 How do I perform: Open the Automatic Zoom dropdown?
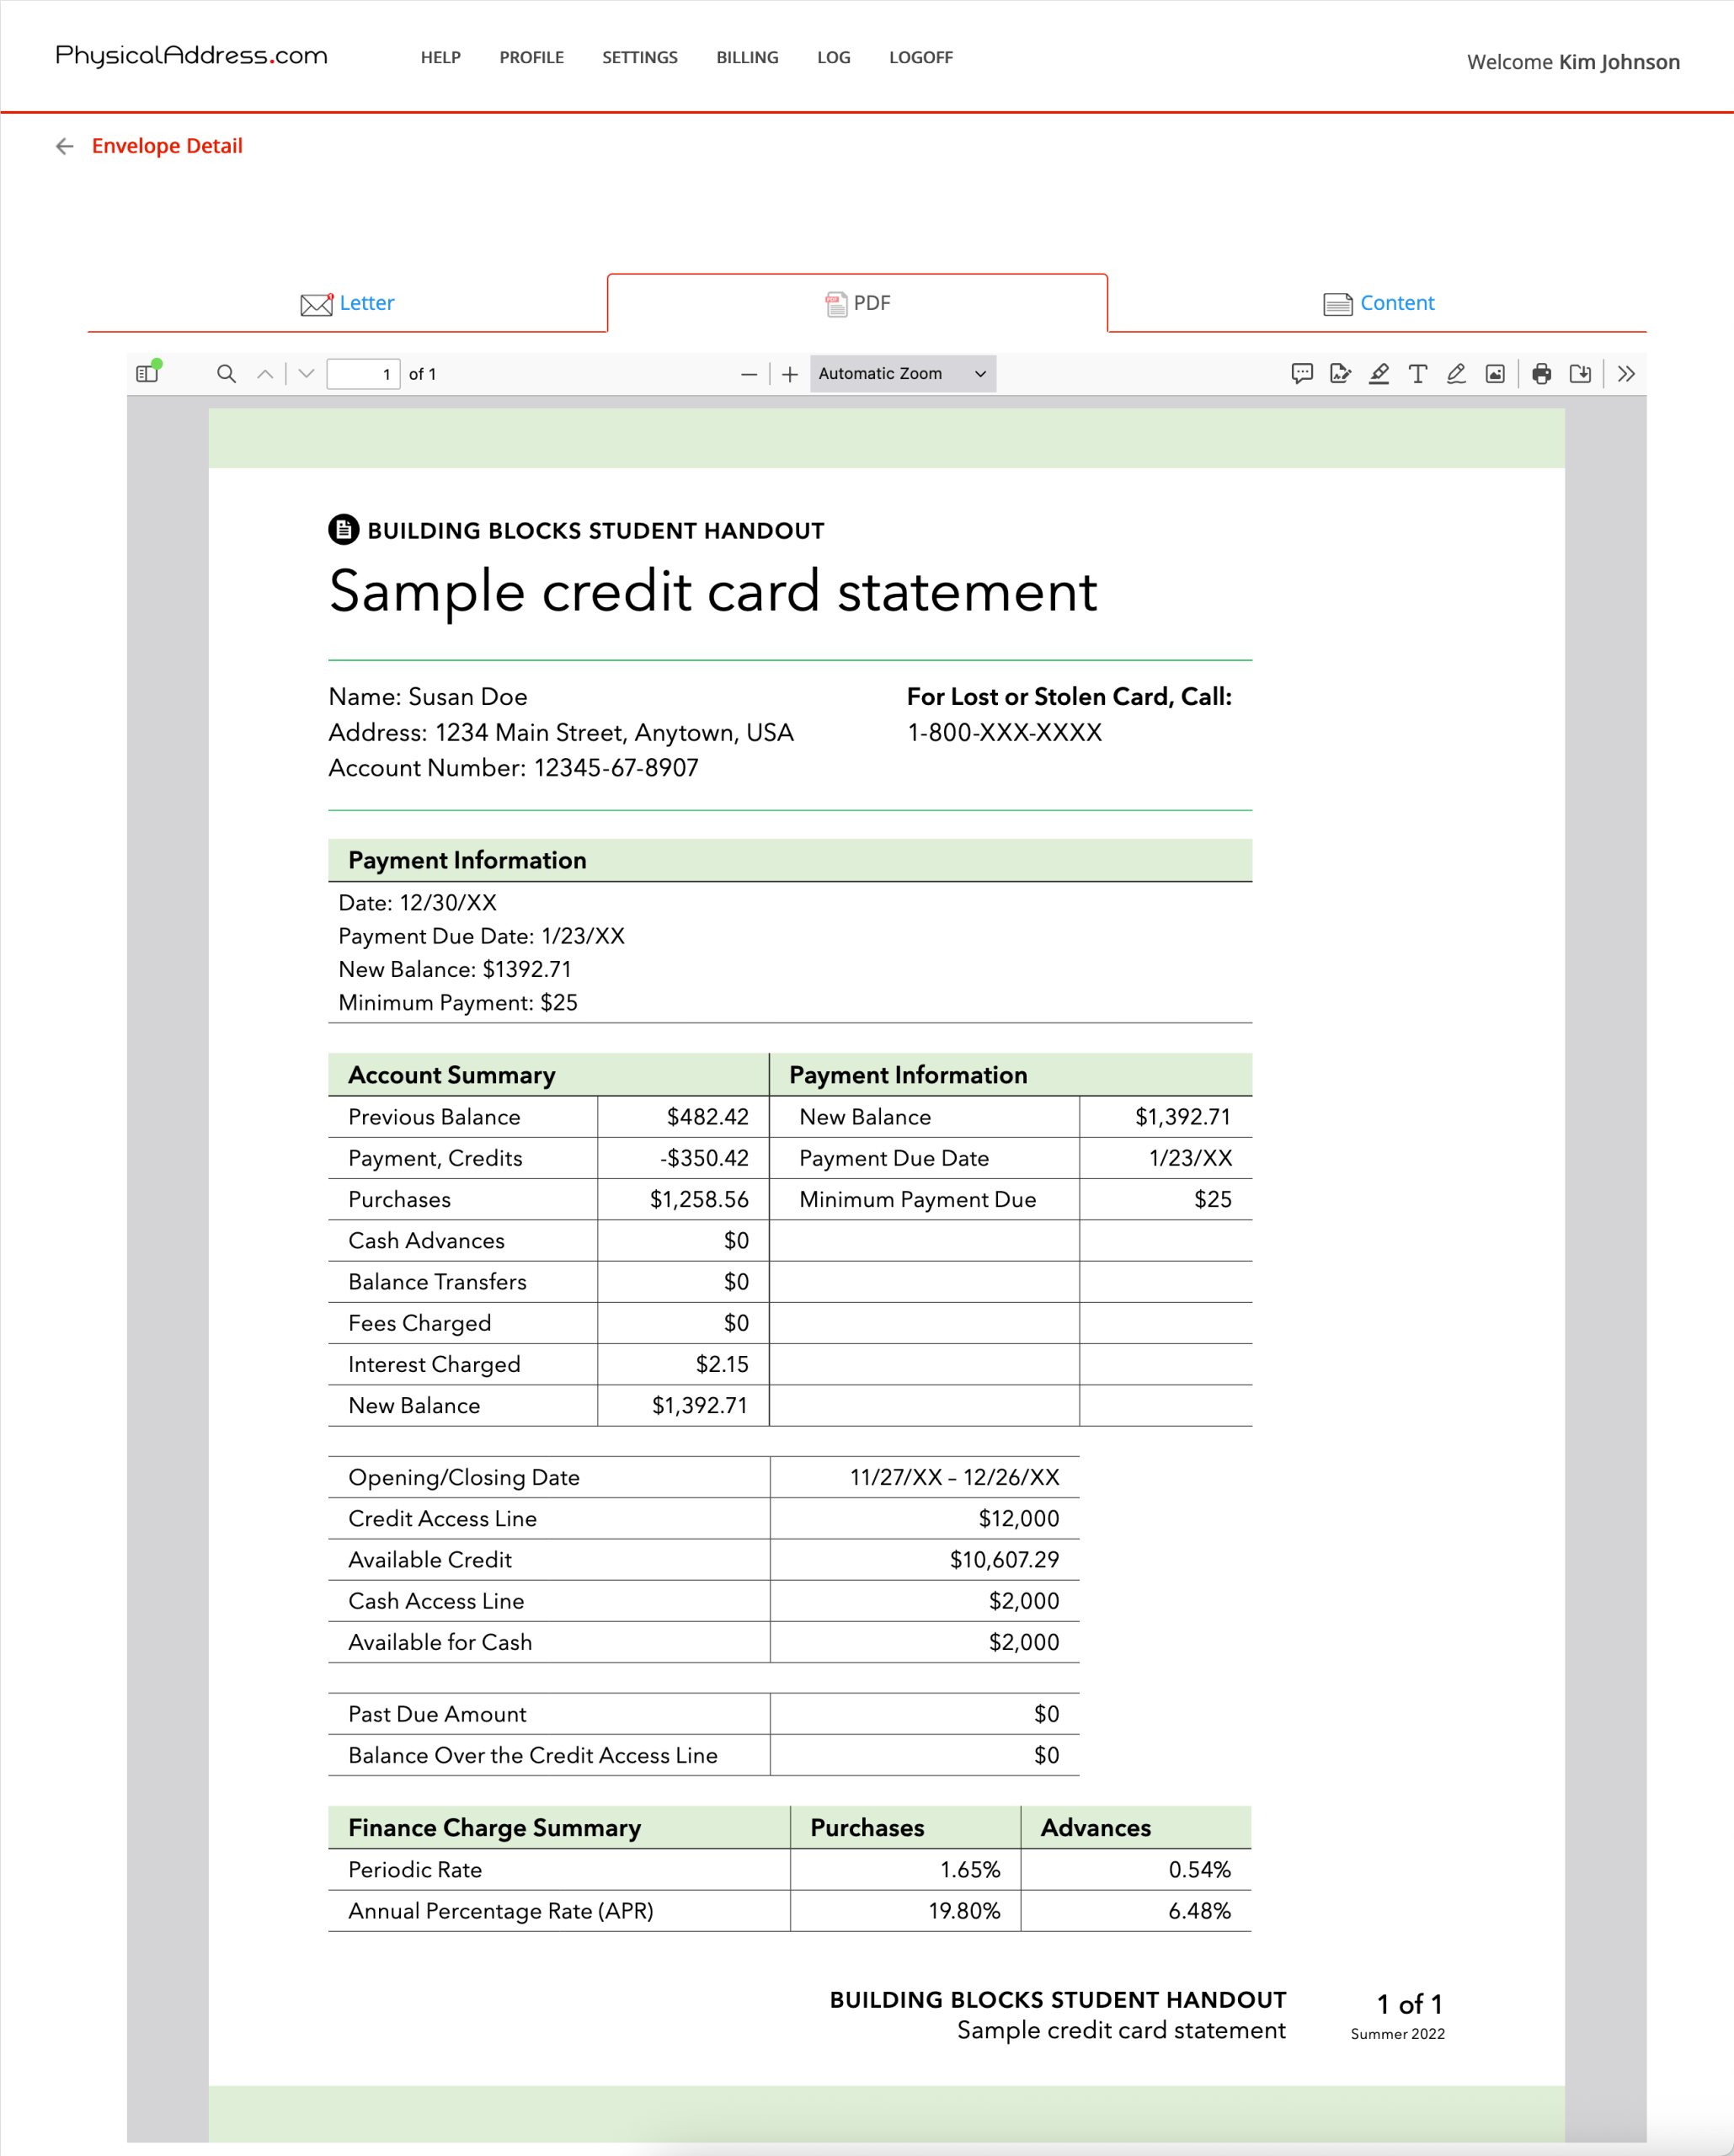[x=902, y=374]
